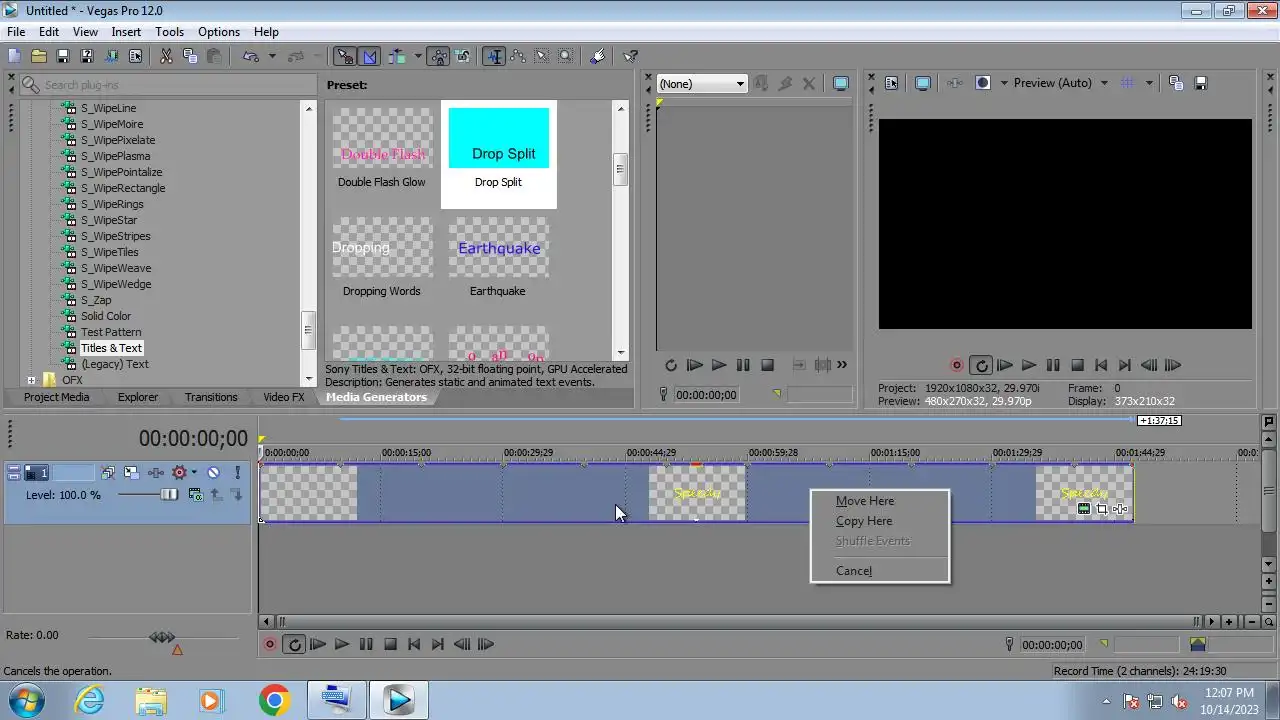The image size is (1280, 720).
Task: Save the preview snapshot to file
Action: (x=1201, y=83)
